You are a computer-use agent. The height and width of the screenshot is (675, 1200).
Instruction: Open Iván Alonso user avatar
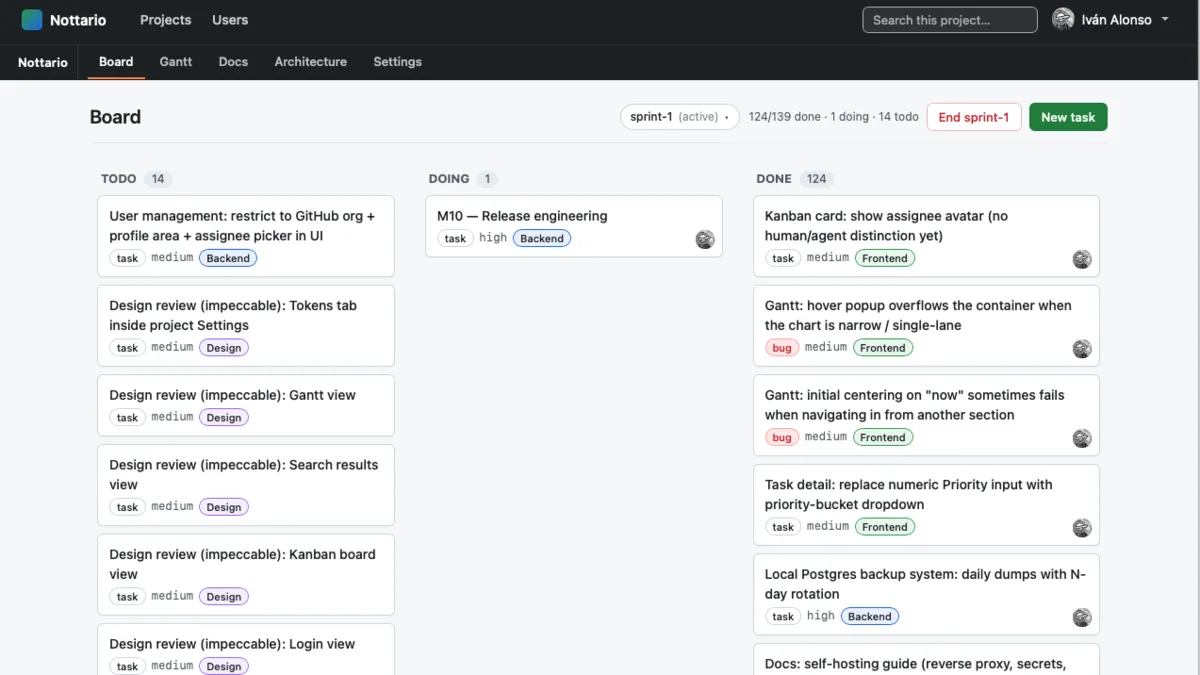[x=1063, y=20]
